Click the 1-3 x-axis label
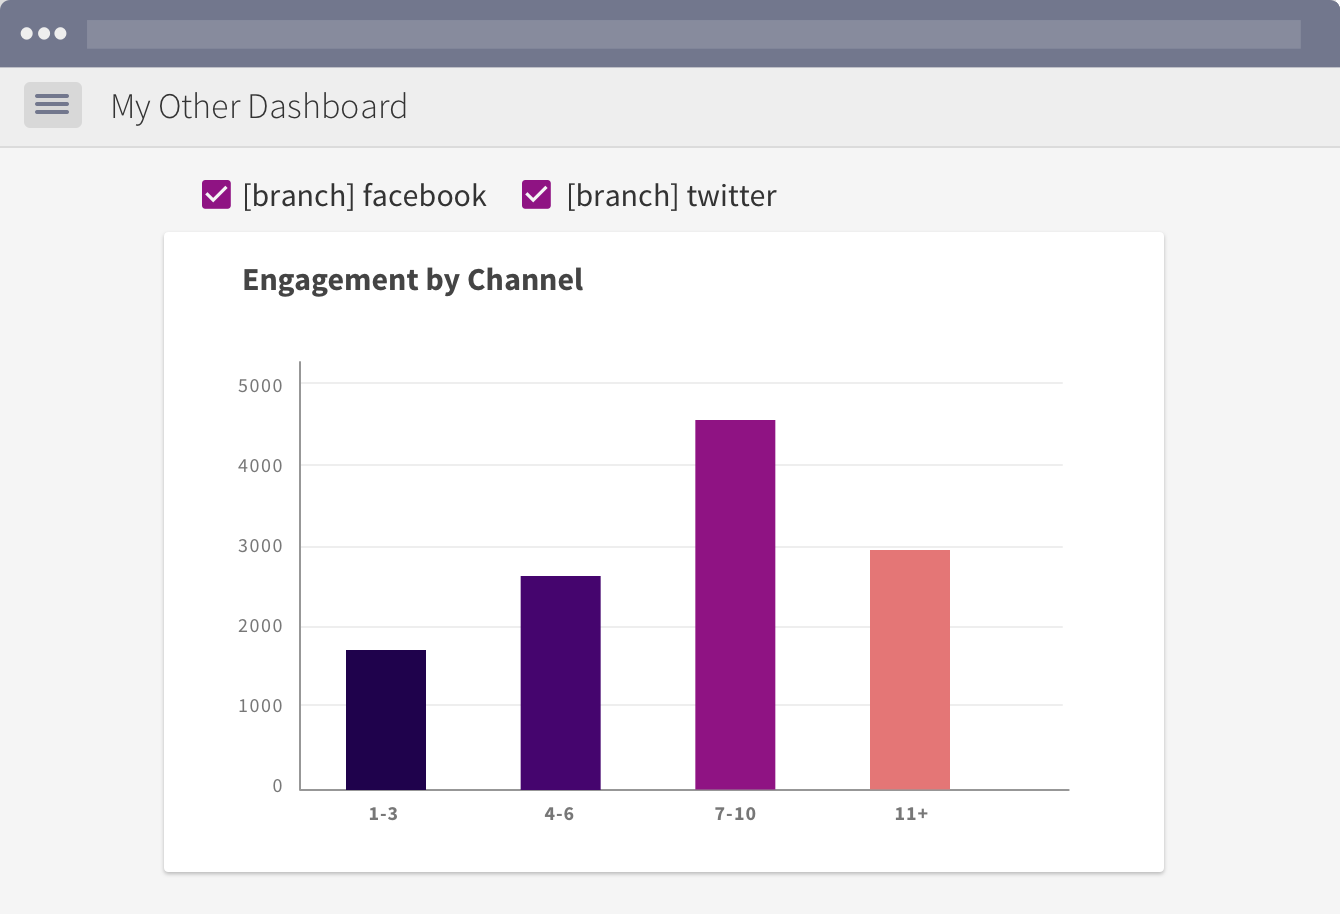This screenshot has width=1340, height=914. tap(383, 814)
